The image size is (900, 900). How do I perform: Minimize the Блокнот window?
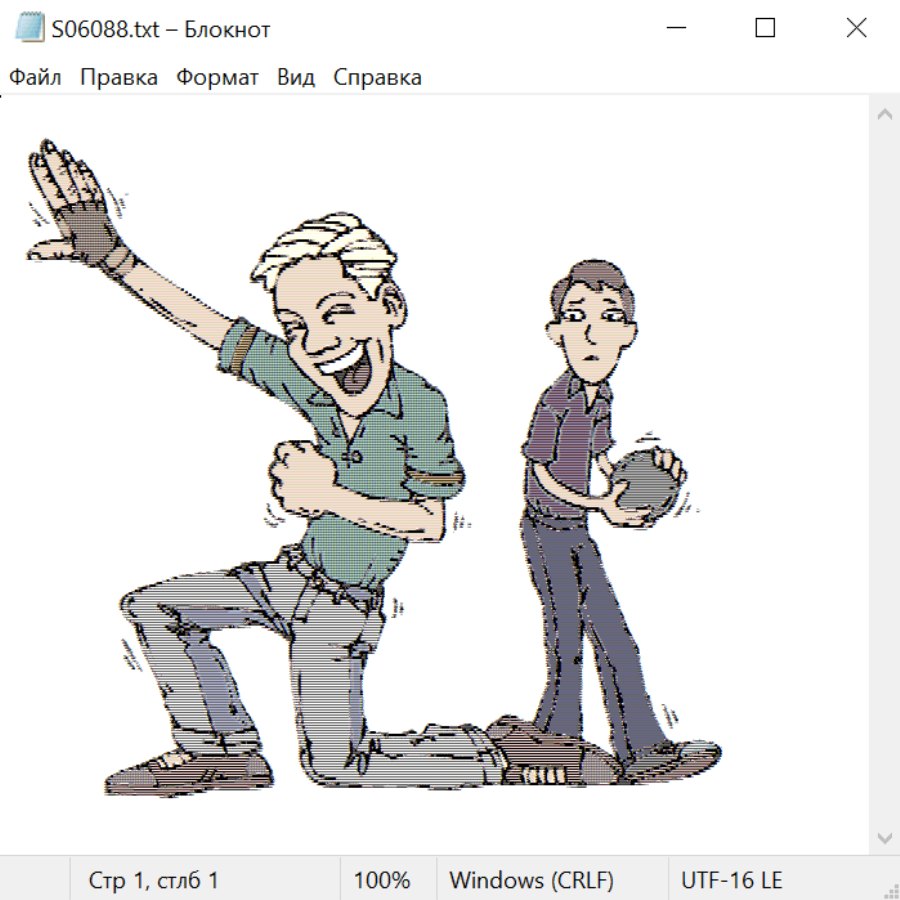(675, 29)
